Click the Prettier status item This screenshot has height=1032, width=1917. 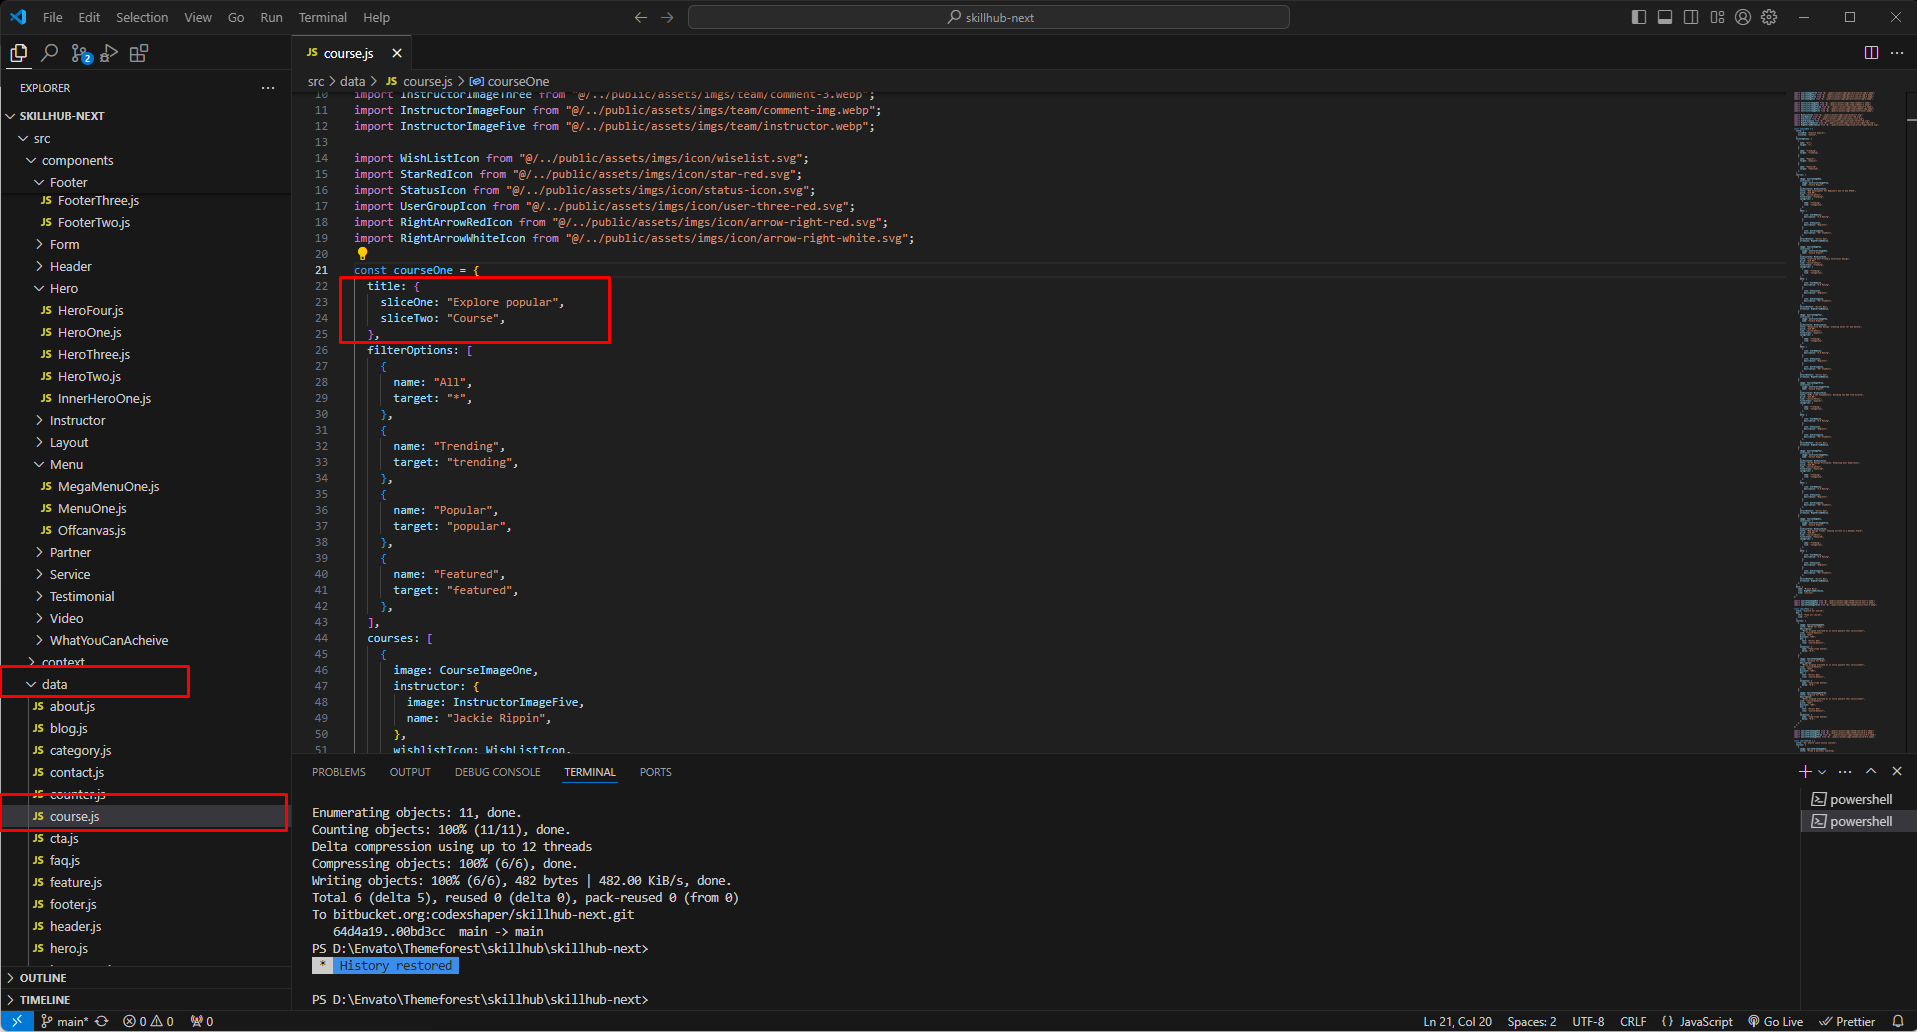tap(1847, 1021)
